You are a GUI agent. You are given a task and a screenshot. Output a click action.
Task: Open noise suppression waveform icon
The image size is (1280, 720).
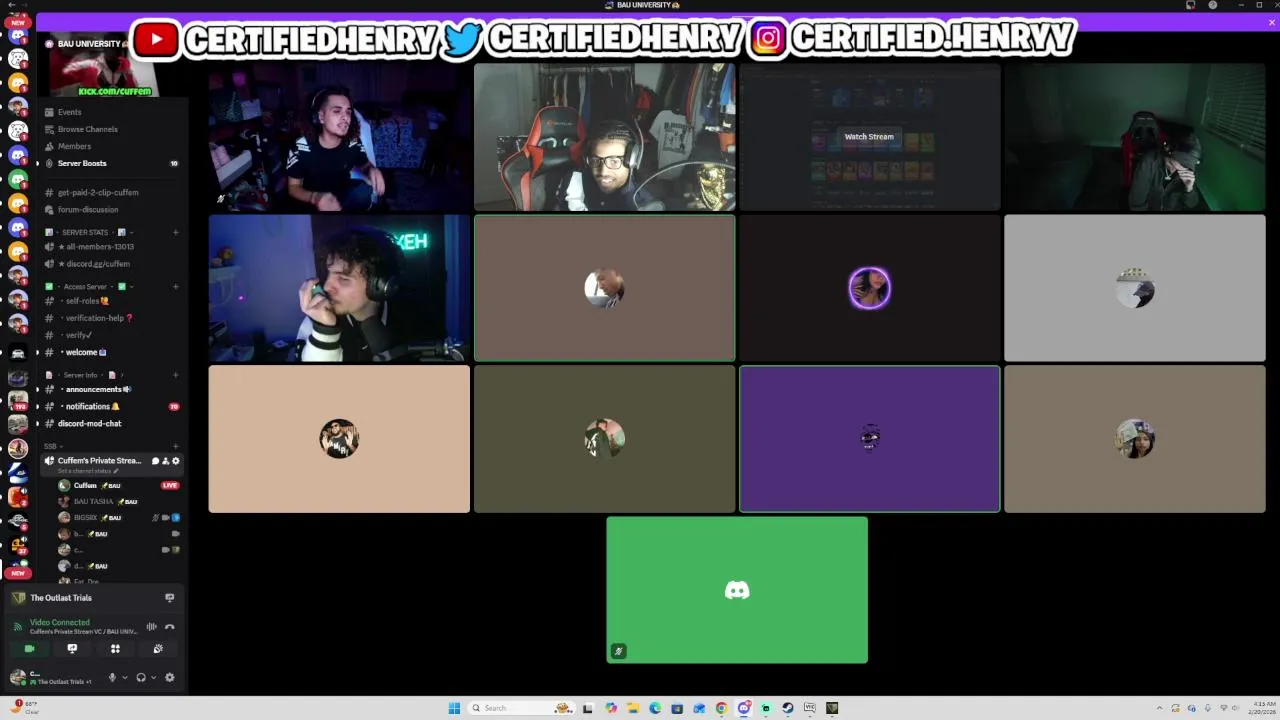click(x=152, y=627)
